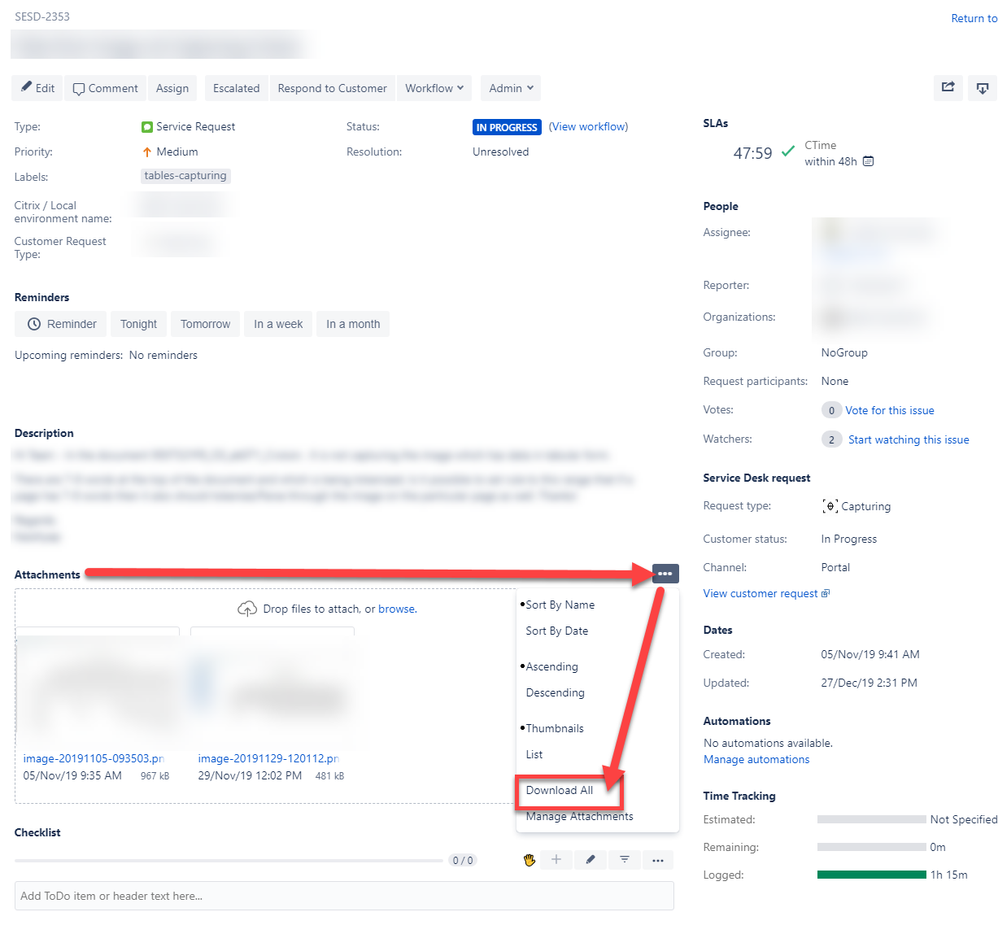Click the Add ToDo item input field
The image size is (998, 935).
[344, 896]
